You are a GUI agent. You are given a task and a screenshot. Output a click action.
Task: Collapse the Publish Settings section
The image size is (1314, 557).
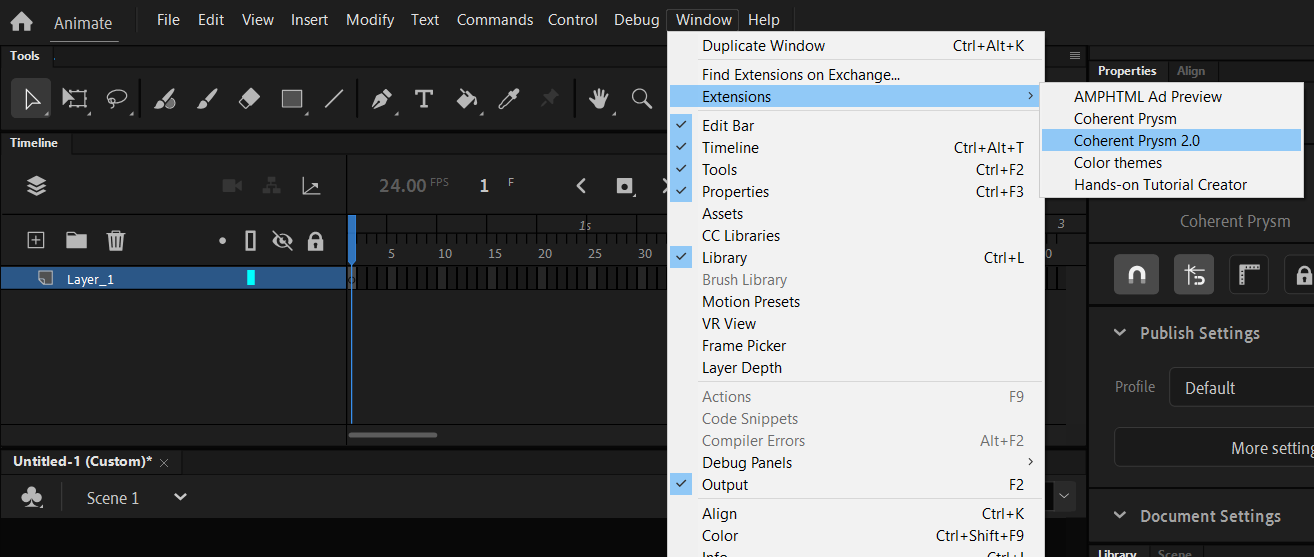(1120, 333)
